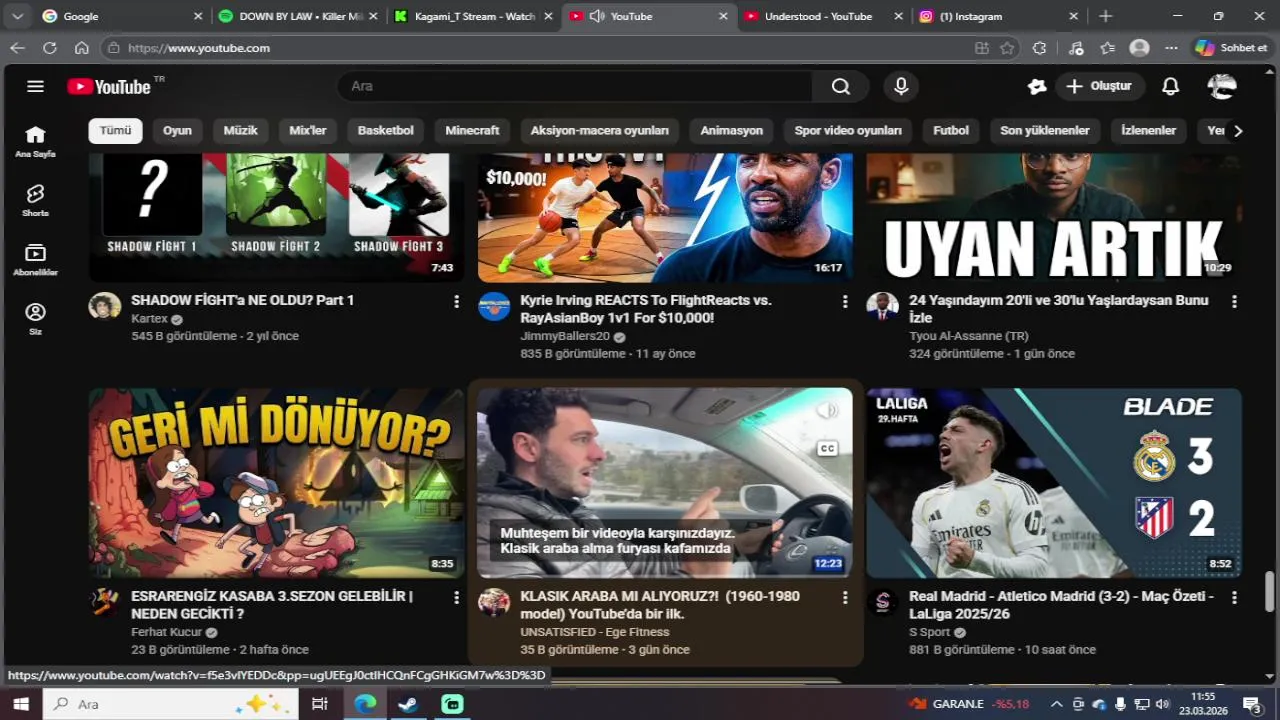Open options menu for 24 Yaşındayım video
The width and height of the screenshot is (1280, 720).
point(1234,301)
